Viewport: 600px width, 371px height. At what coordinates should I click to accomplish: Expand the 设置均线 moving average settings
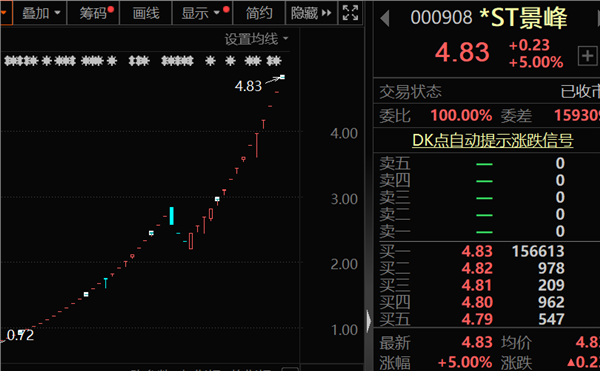click(256, 39)
